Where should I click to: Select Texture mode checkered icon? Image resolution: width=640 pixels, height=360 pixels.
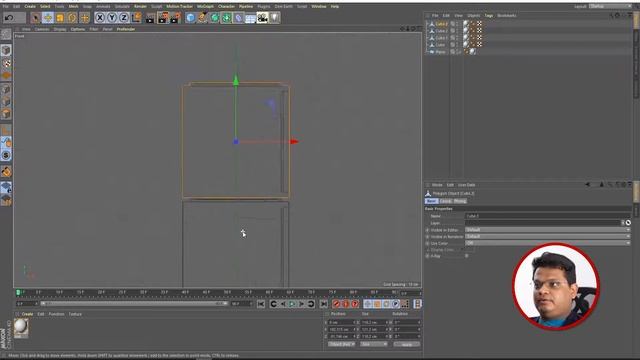(x=6, y=63)
